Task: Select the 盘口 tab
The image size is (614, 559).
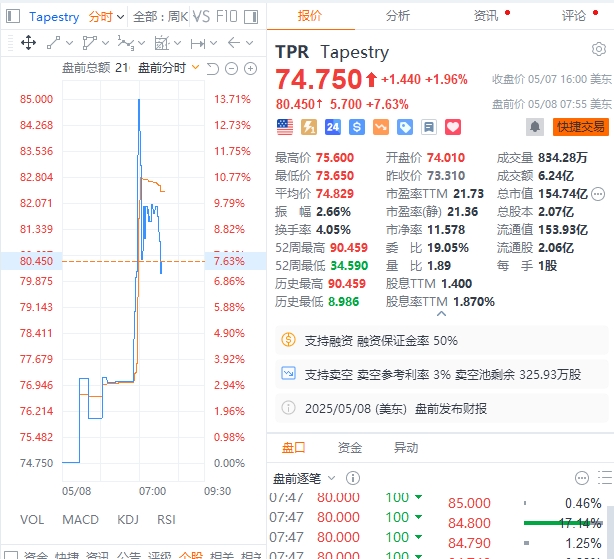Action: [x=294, y=447]
